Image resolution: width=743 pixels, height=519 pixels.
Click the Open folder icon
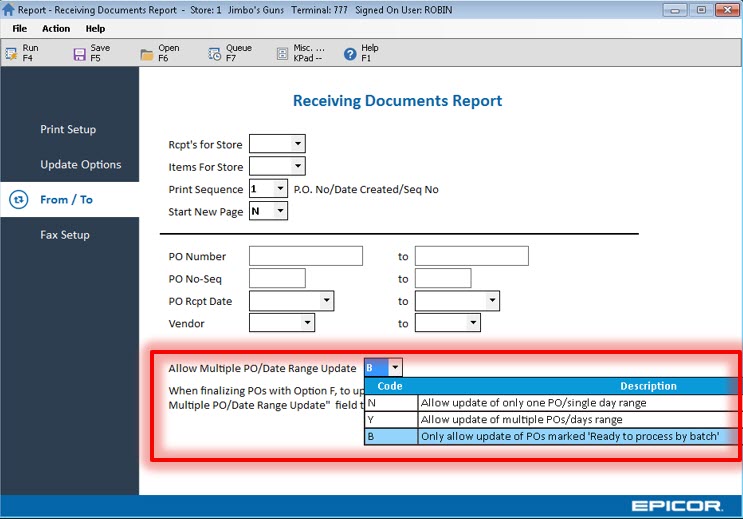147,54
